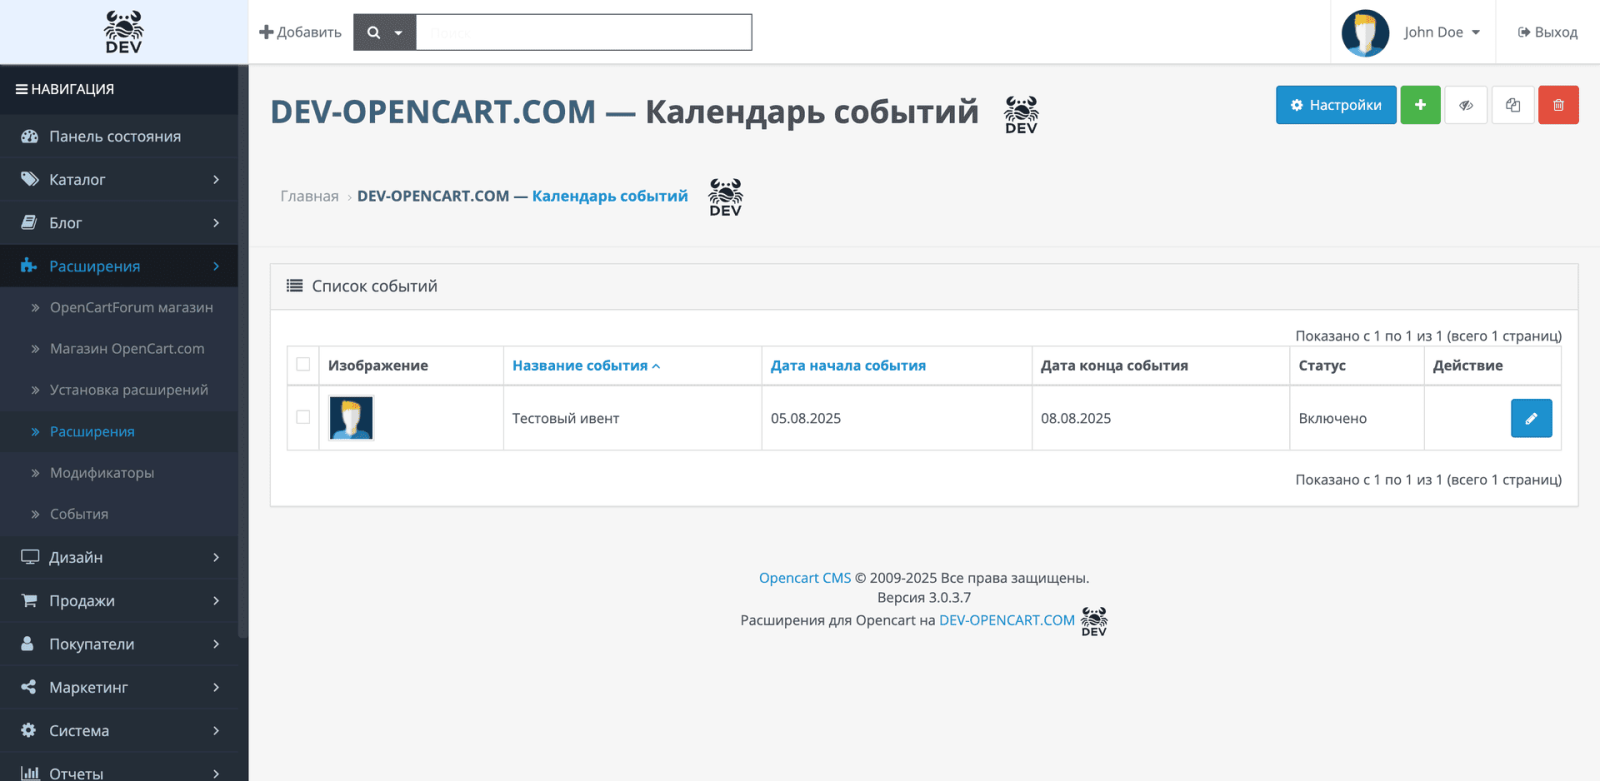This screenshot has width=1600, height=782.
Task: Expand the Система menu chevron
Action: coord(216,730)
